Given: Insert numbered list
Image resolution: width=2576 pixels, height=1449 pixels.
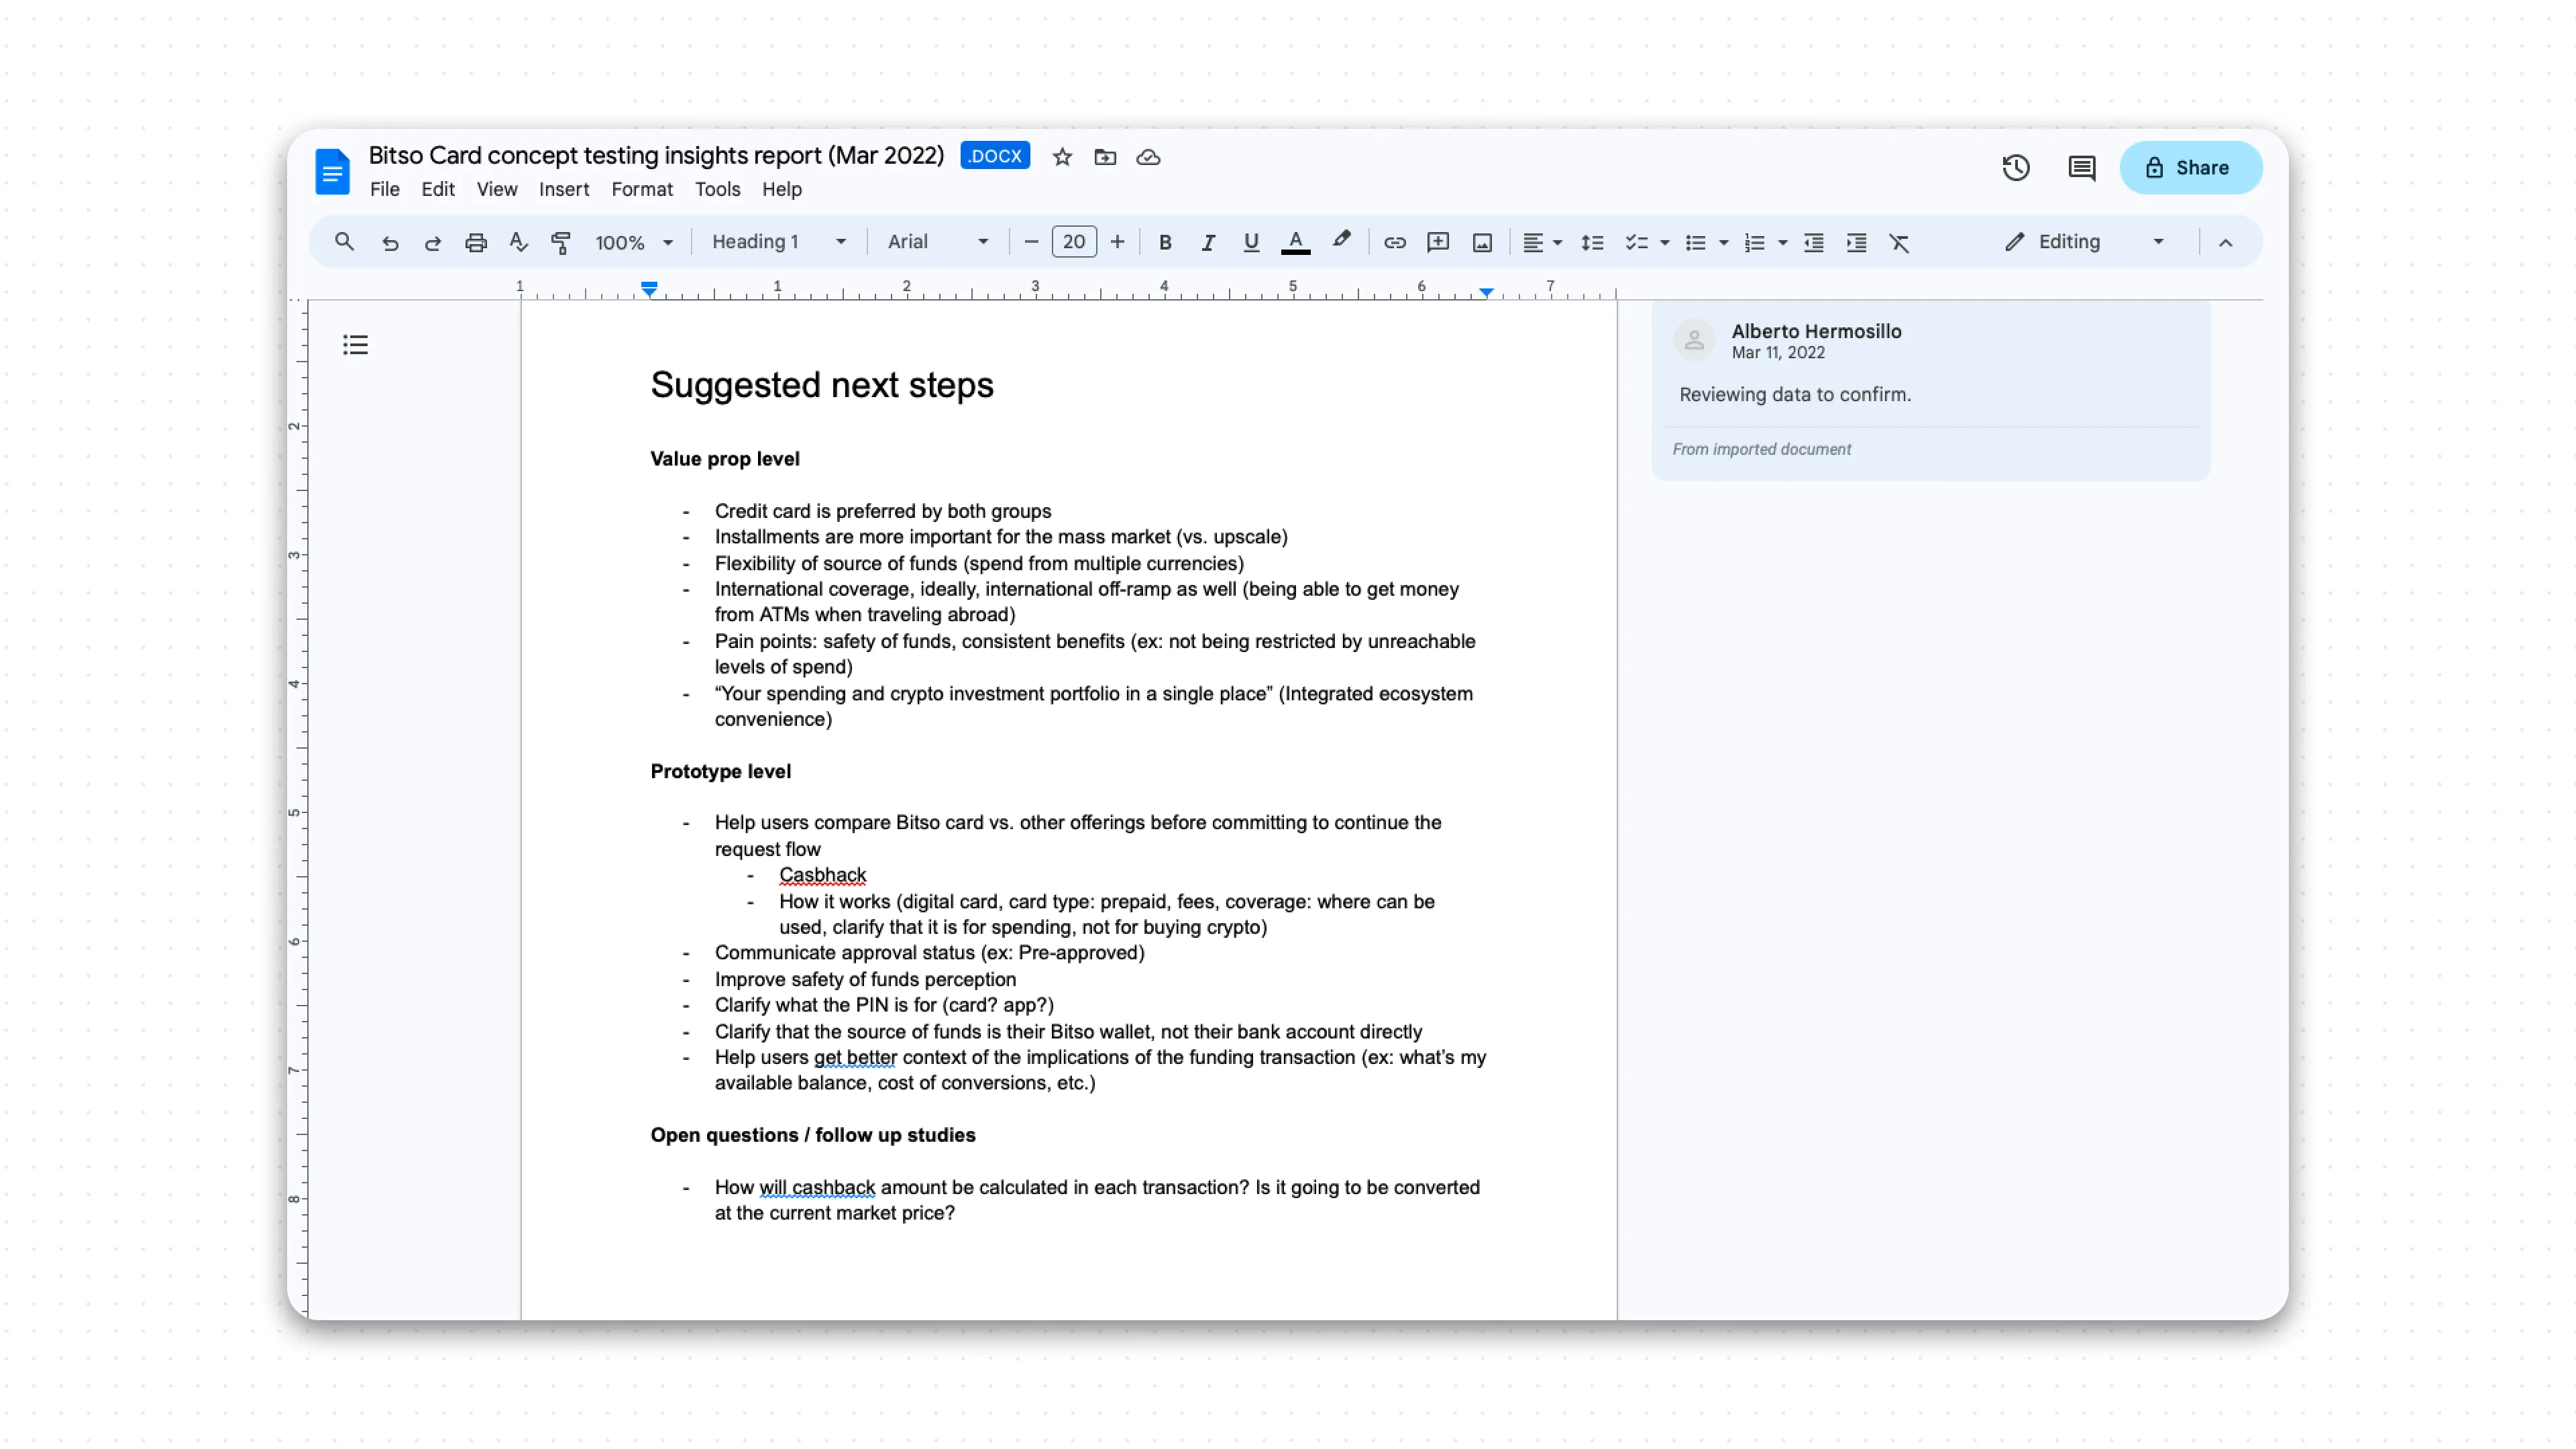Looking at the screenshot, I should (x=1754, y=242).
